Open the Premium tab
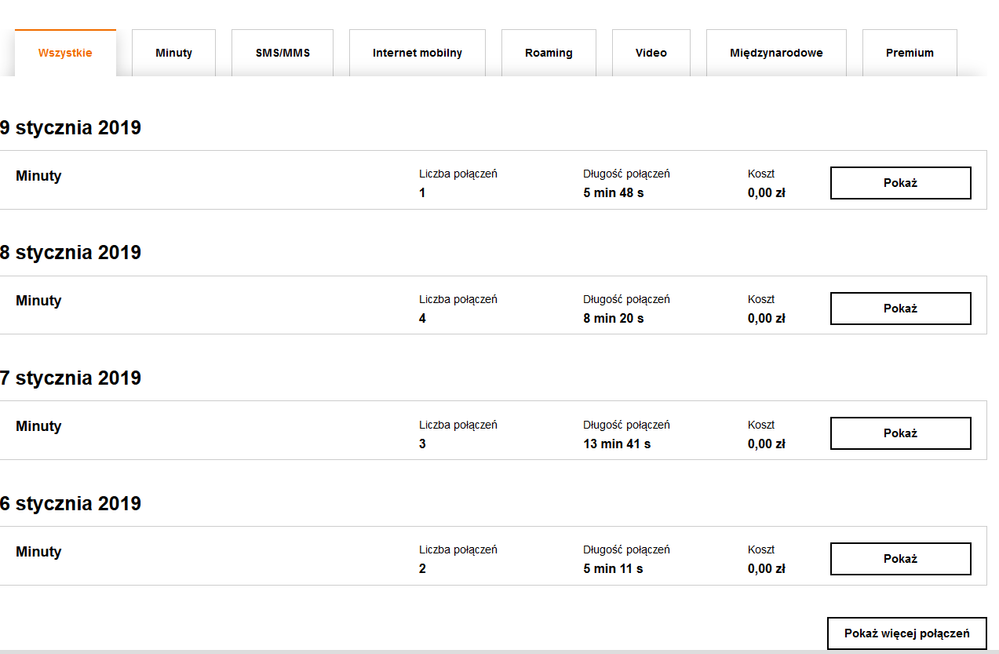 pos(909,53)
